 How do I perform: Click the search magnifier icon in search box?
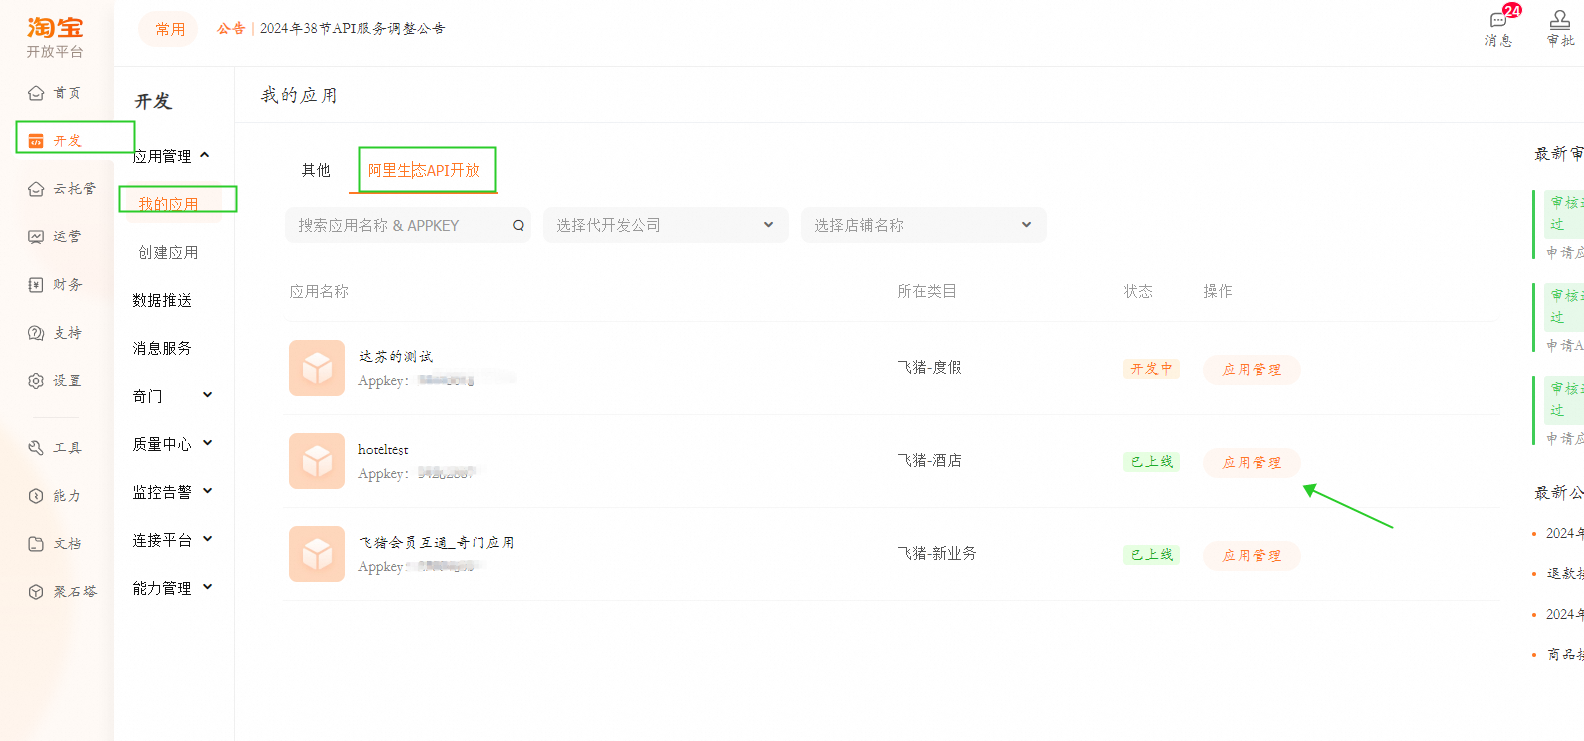point(518,226)
